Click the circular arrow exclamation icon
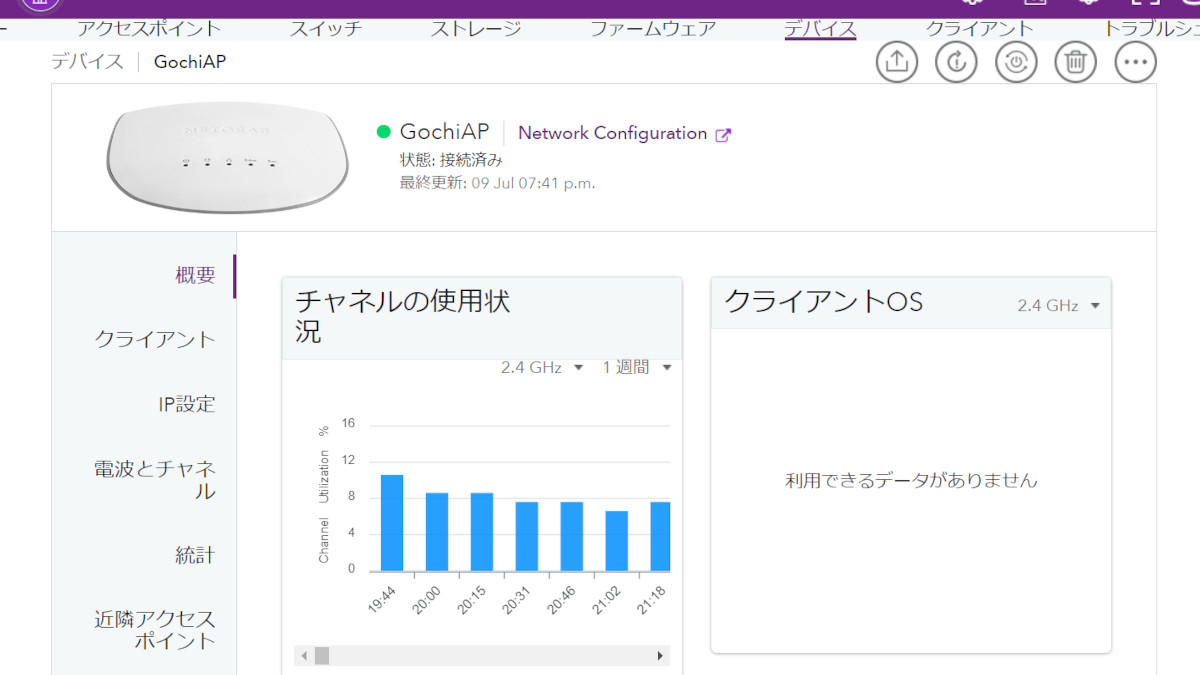The width and height of the screenshot is (1200, 675). 956,62
